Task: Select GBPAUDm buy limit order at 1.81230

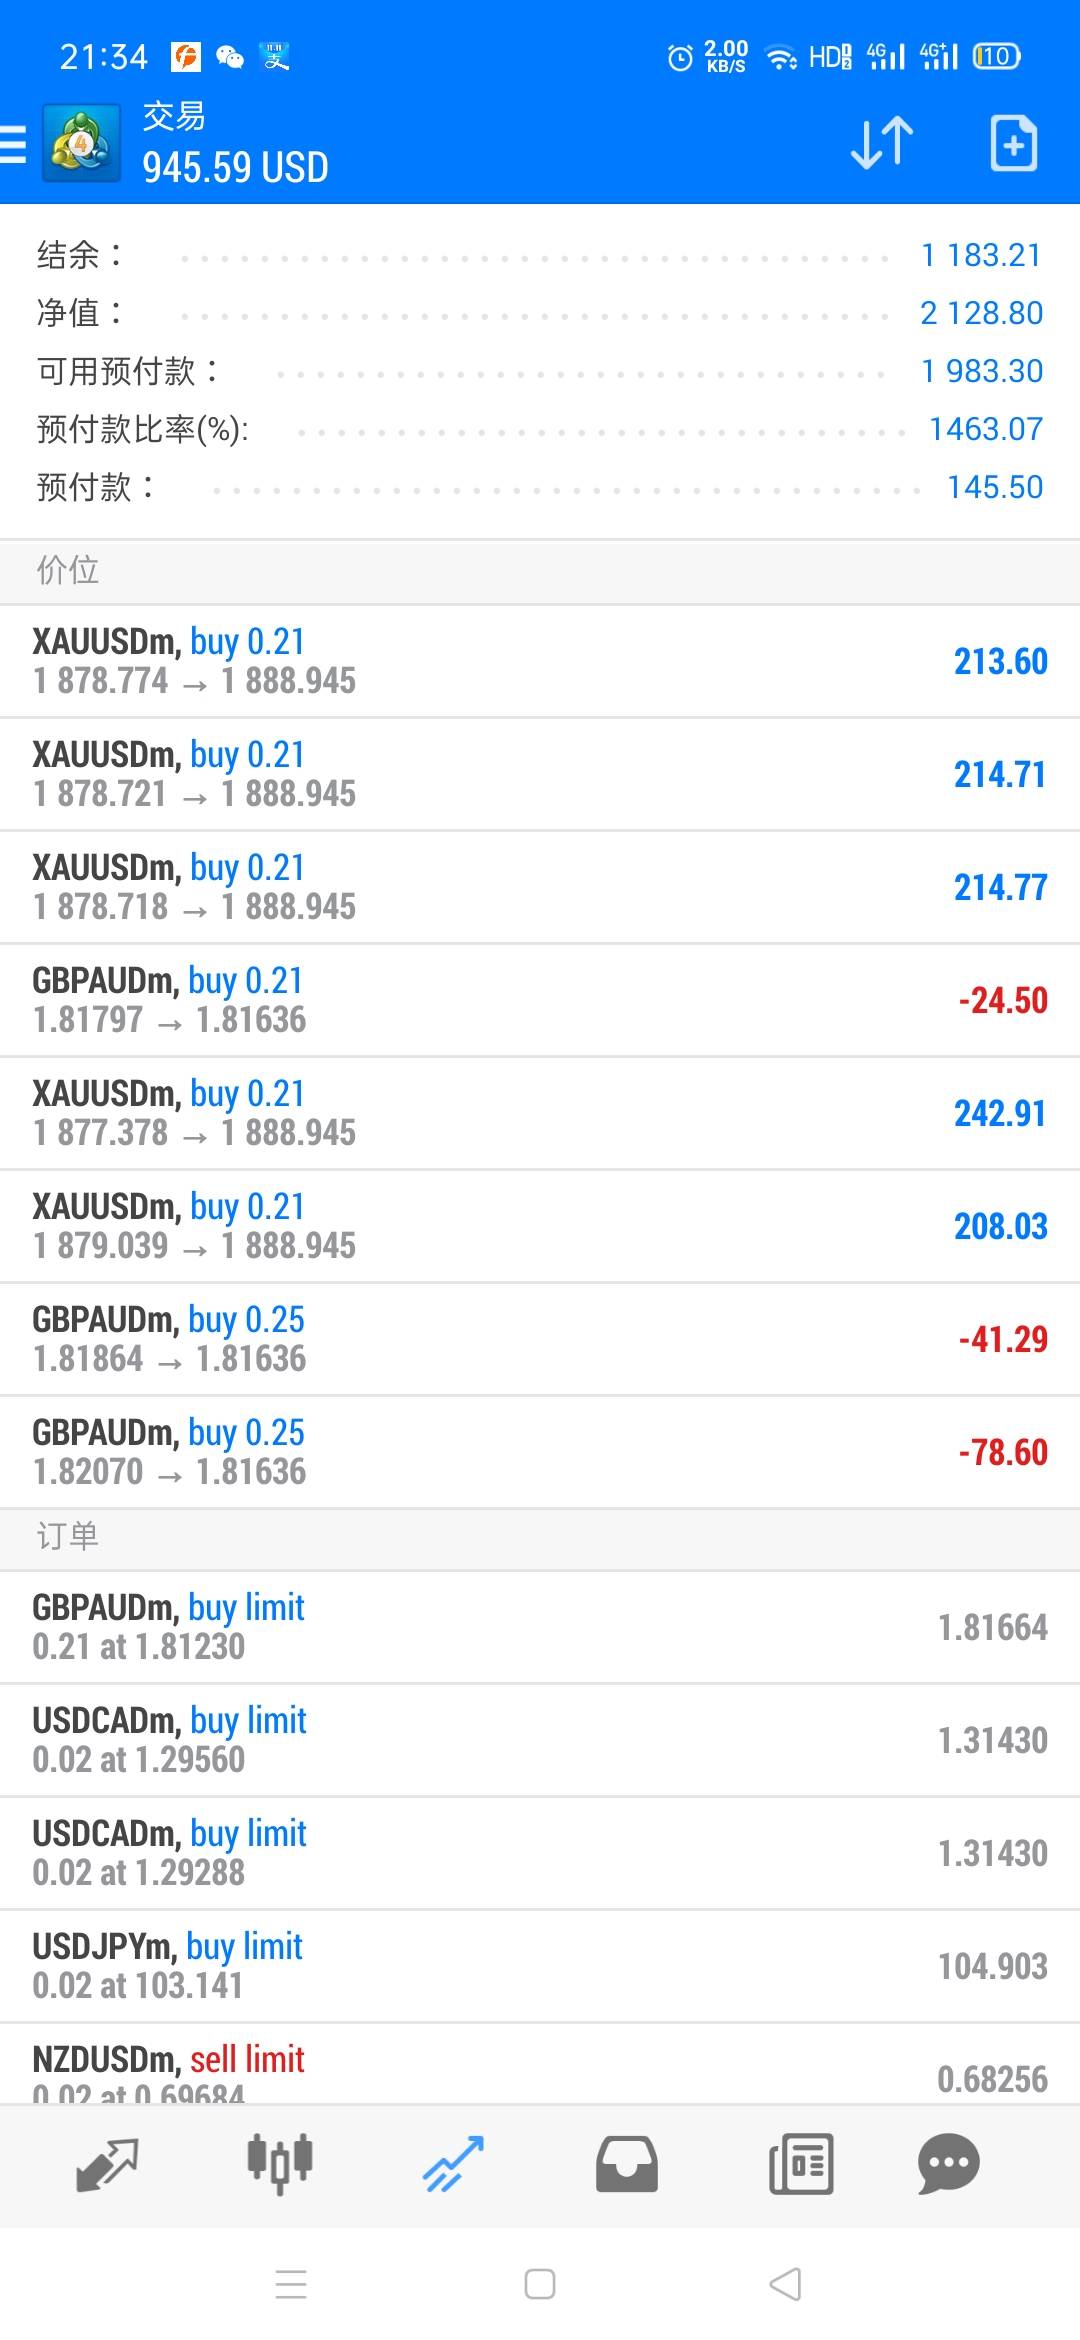Action: (540, 1627)
